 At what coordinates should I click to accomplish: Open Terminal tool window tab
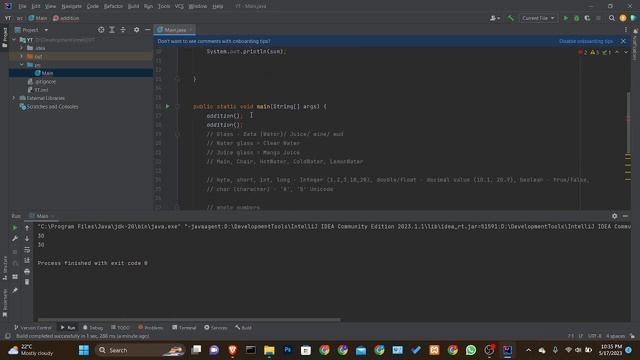tap(184, 328)
